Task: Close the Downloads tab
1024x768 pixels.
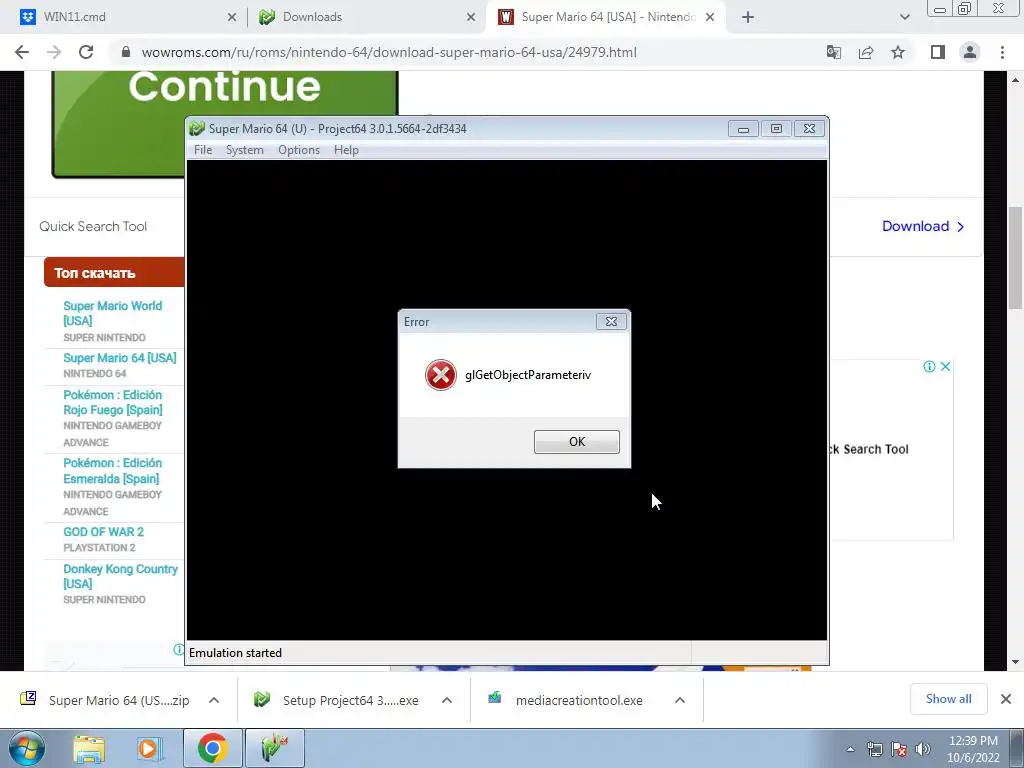Action: [x=471, y=17]
